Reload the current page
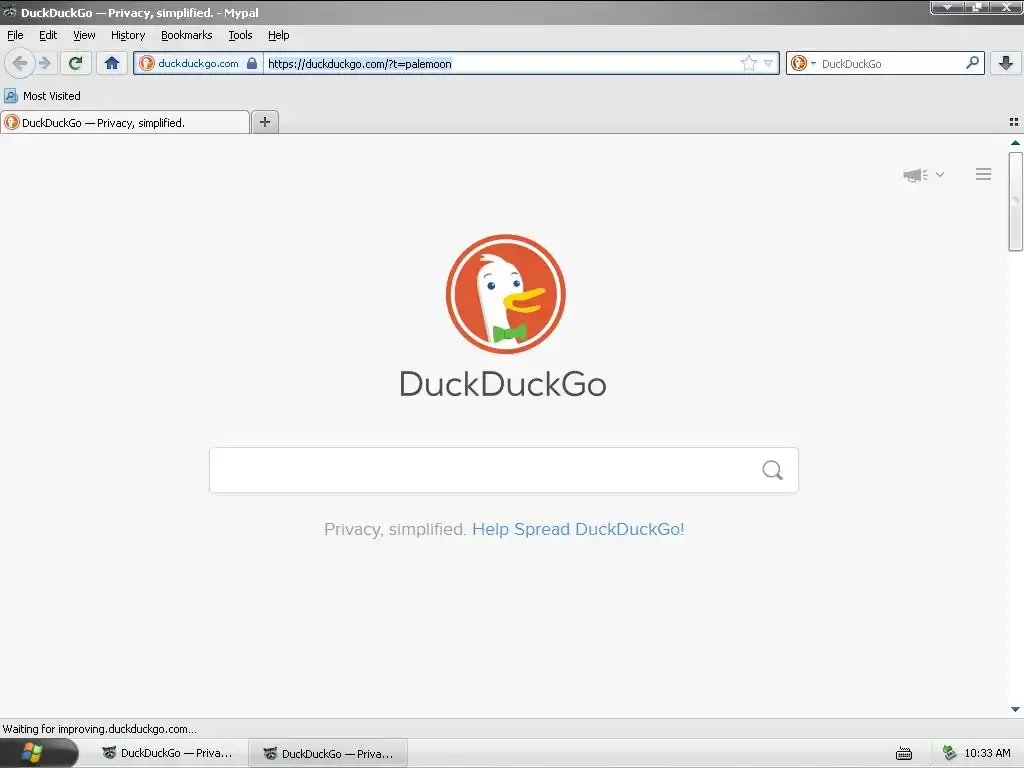This screenshot has width=1024, height=768. point(76,63)
